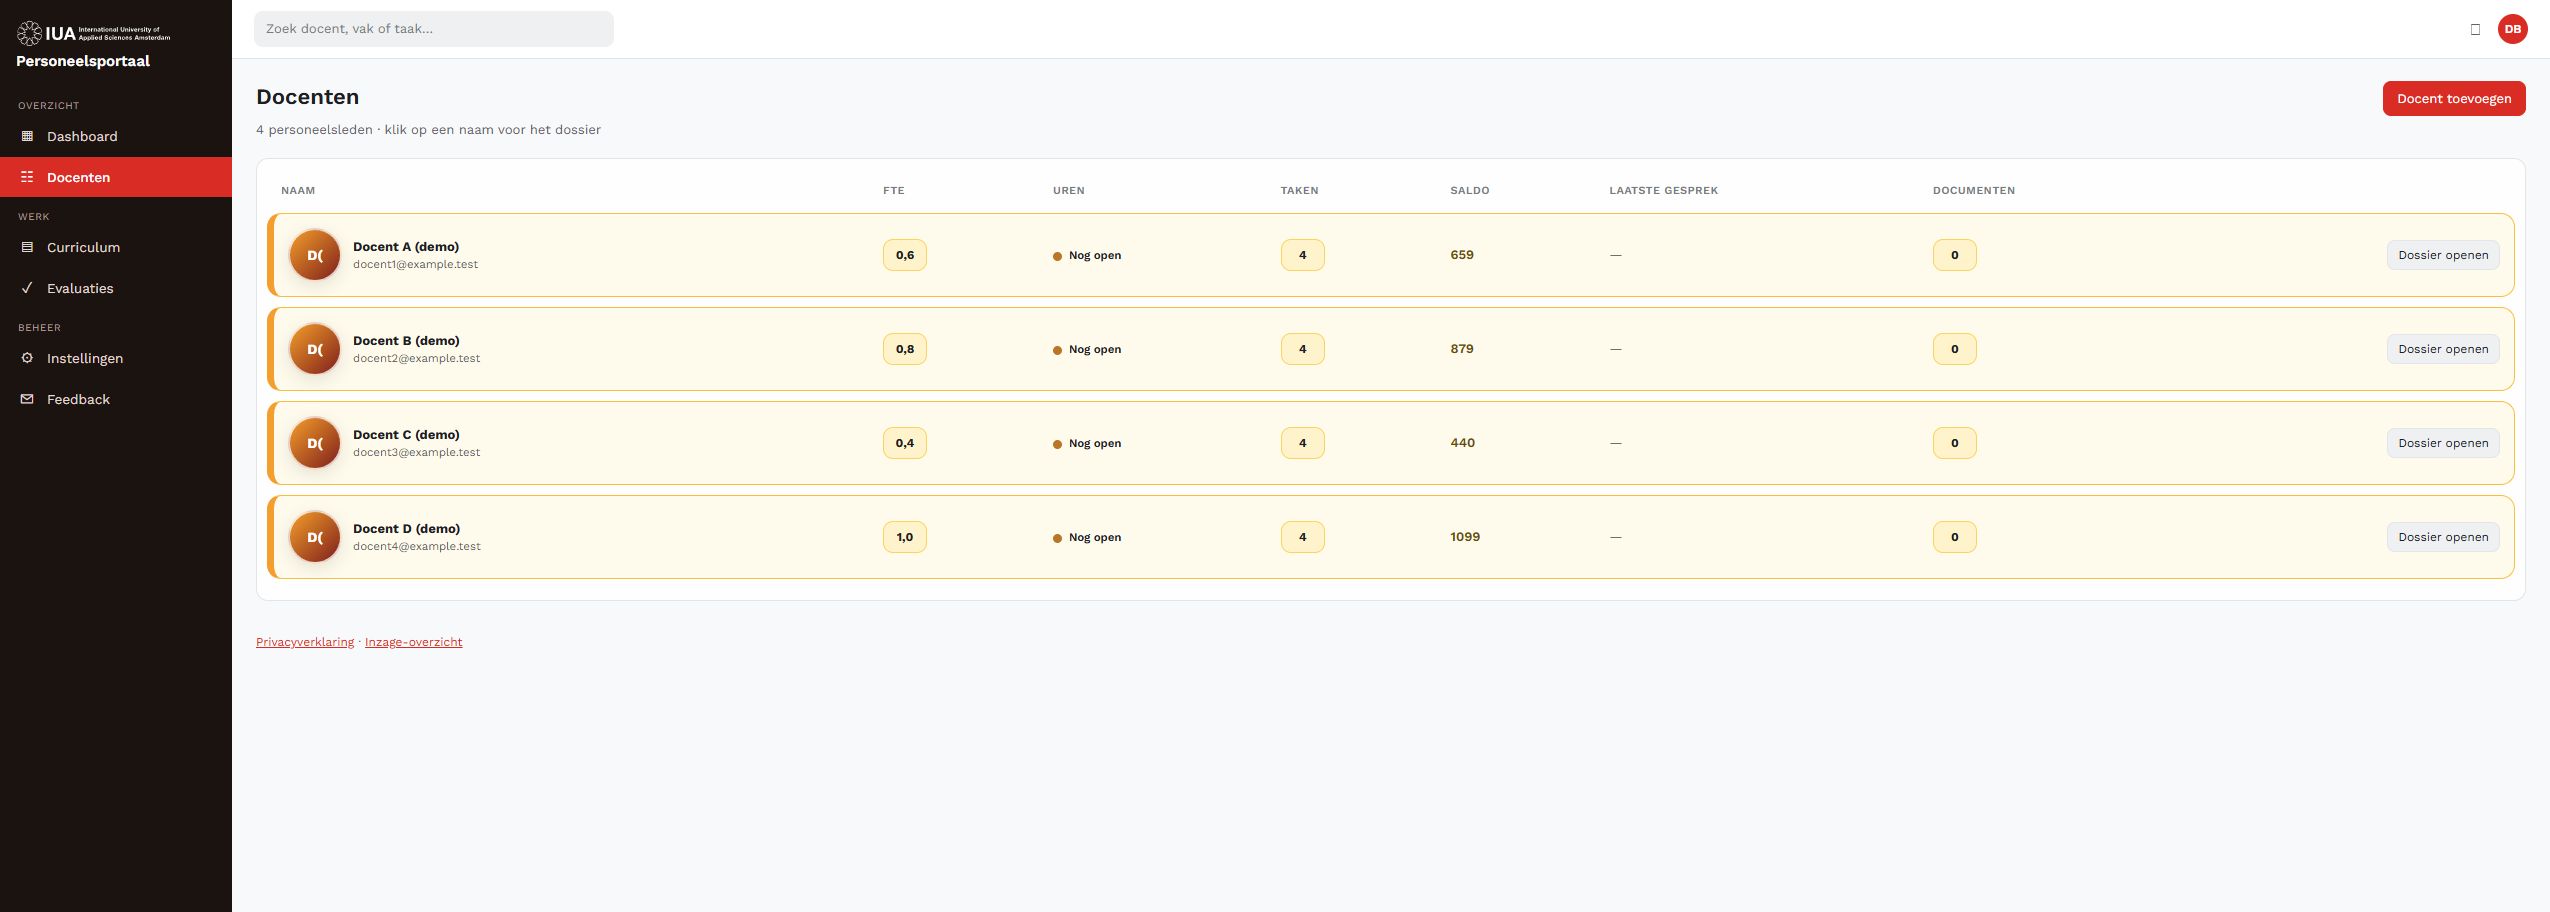The height and width of the screenshot is (912, 2550).
Task: Click the DB user avatar
Action: point(2512,29)
